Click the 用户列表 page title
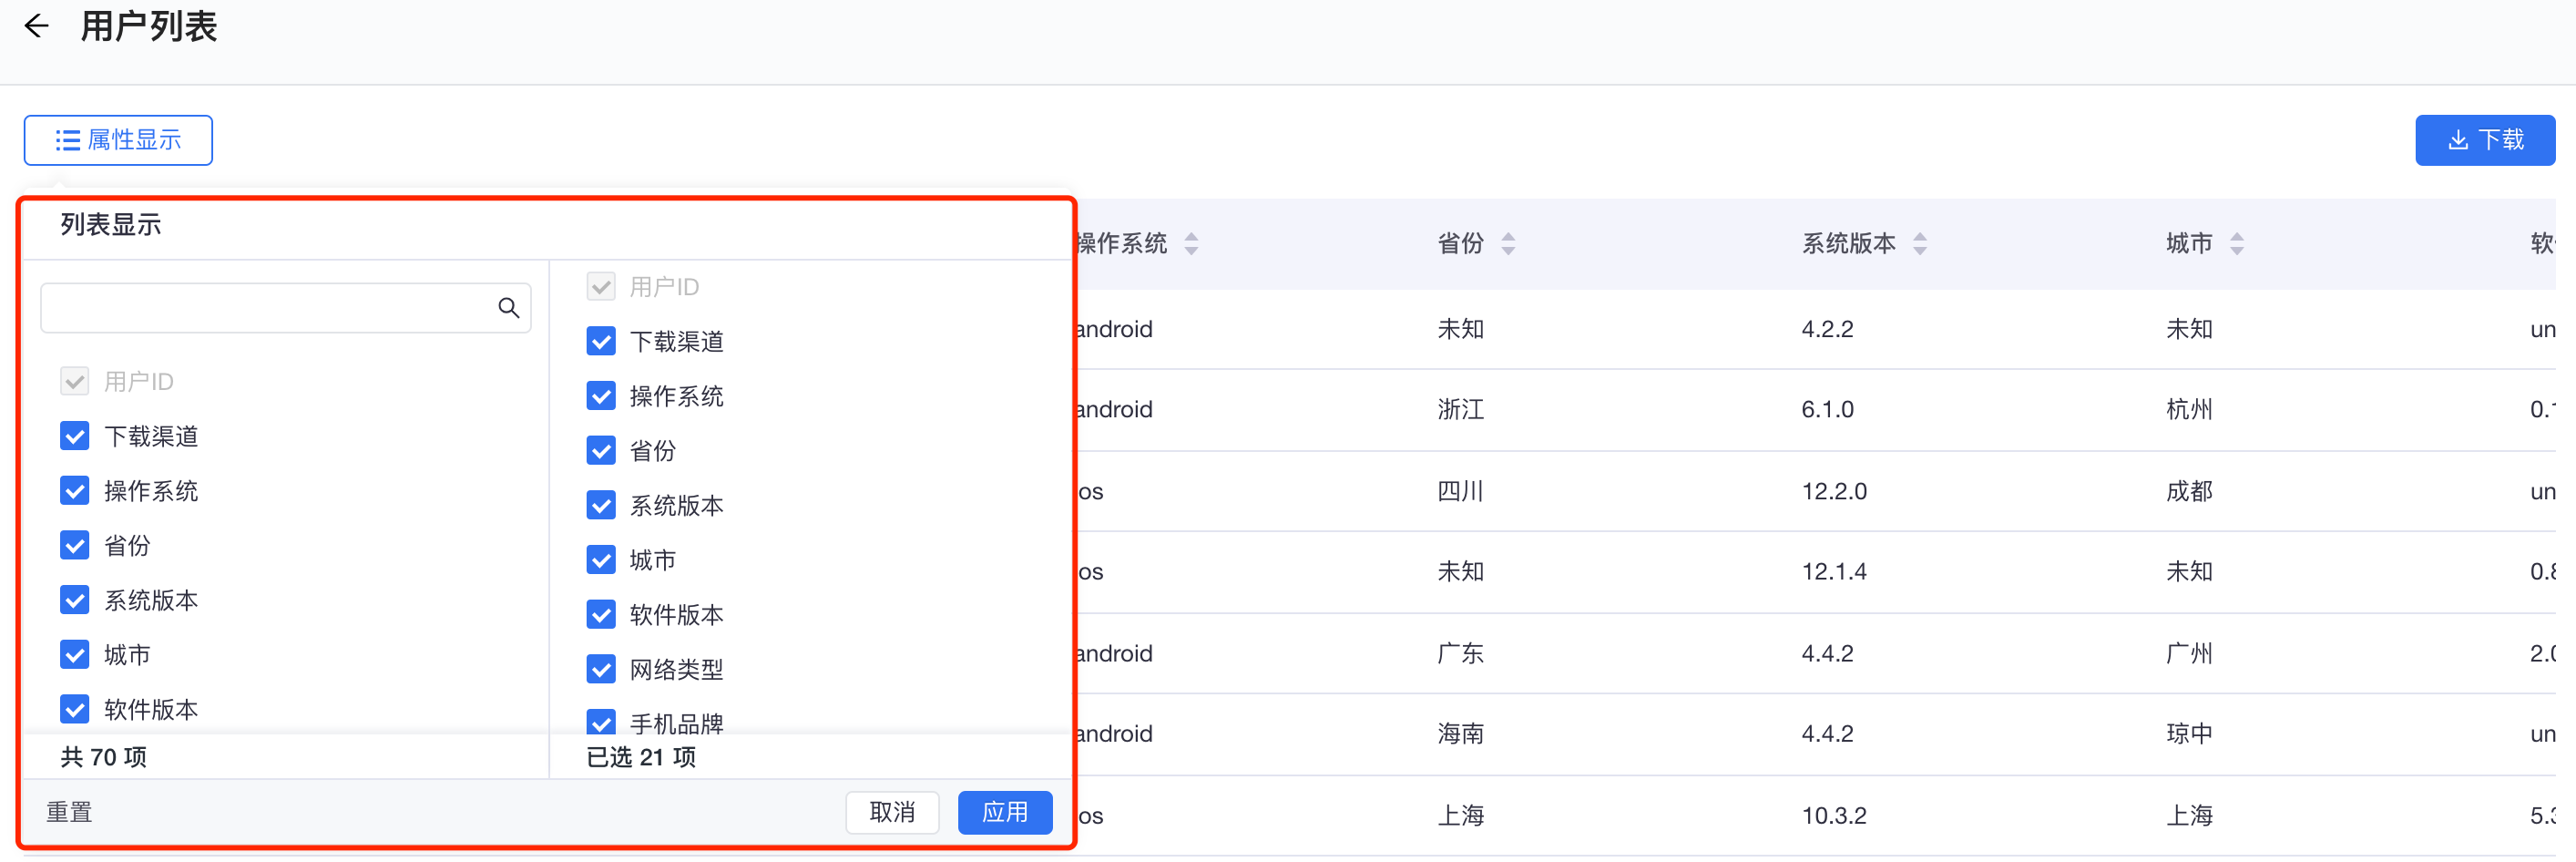 coord(149,26)
